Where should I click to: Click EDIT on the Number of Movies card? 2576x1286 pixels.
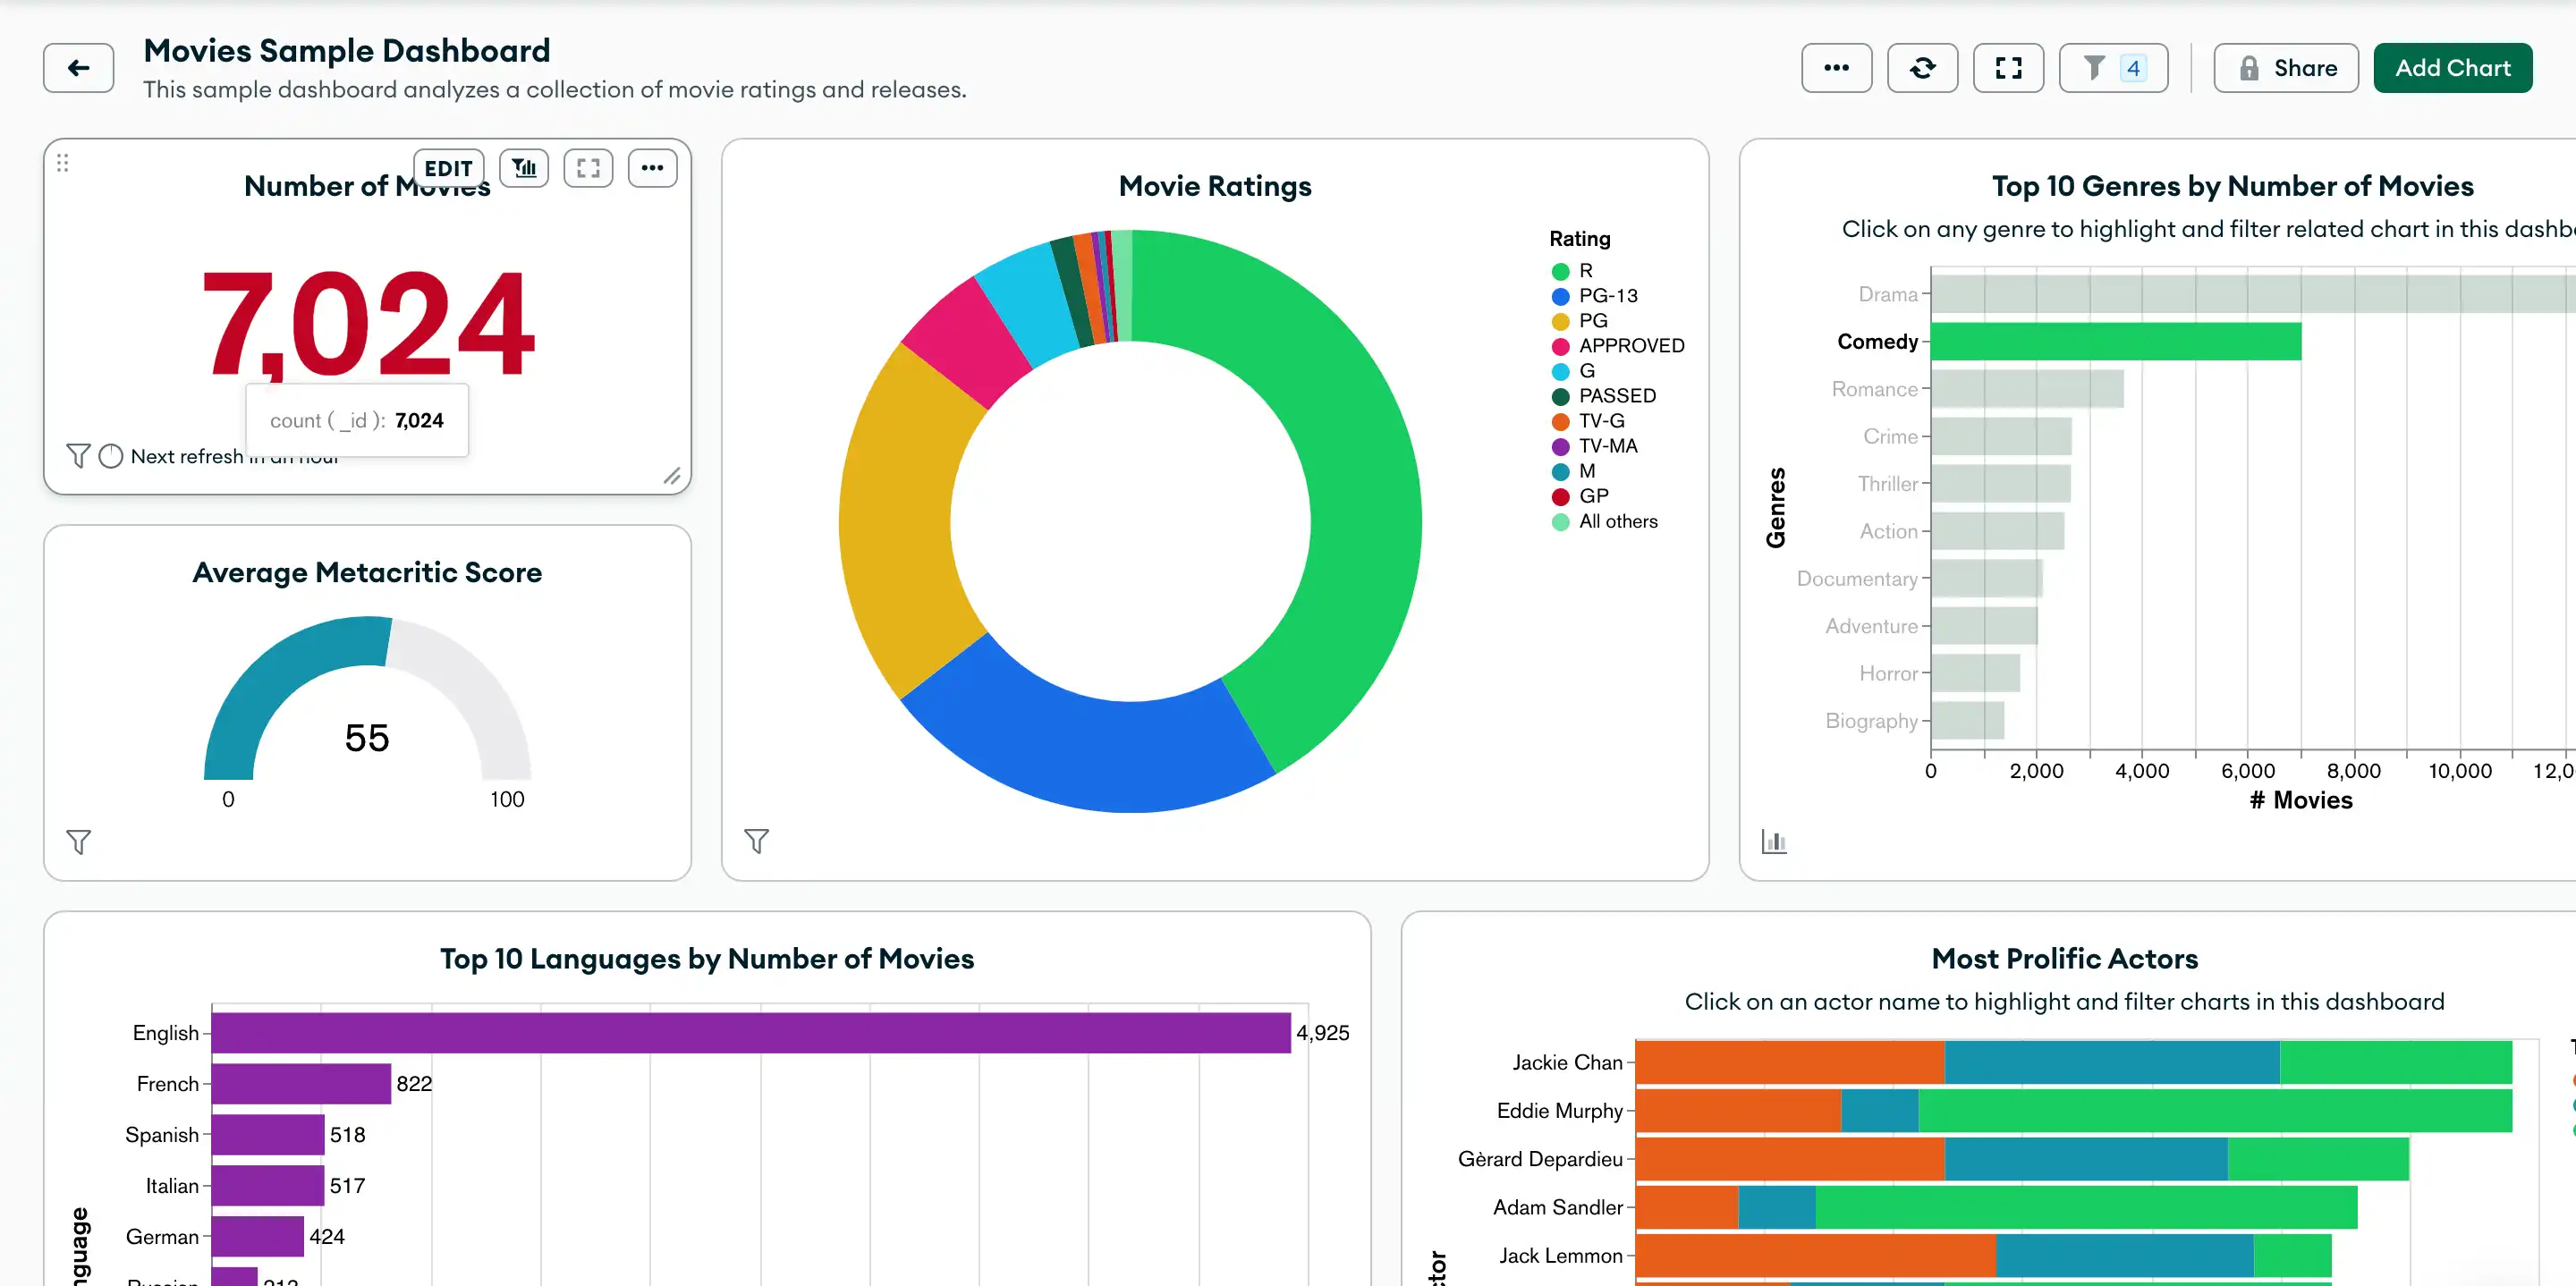point(447,168)
